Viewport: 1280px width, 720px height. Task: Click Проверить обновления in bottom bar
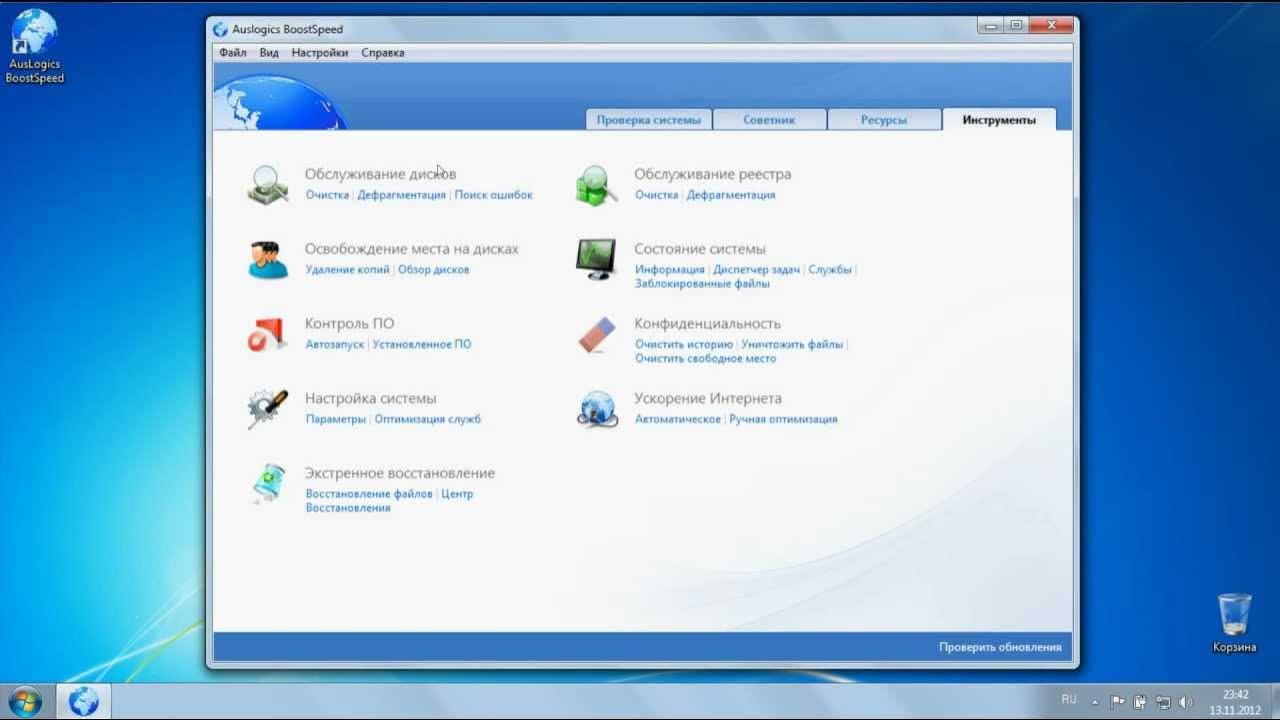(x=1000, y=647)
